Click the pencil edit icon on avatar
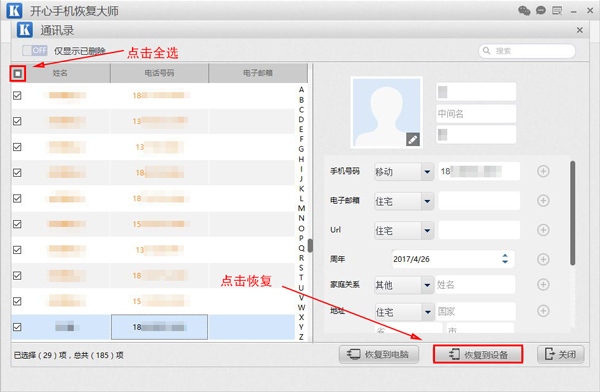 click(412, 139)
